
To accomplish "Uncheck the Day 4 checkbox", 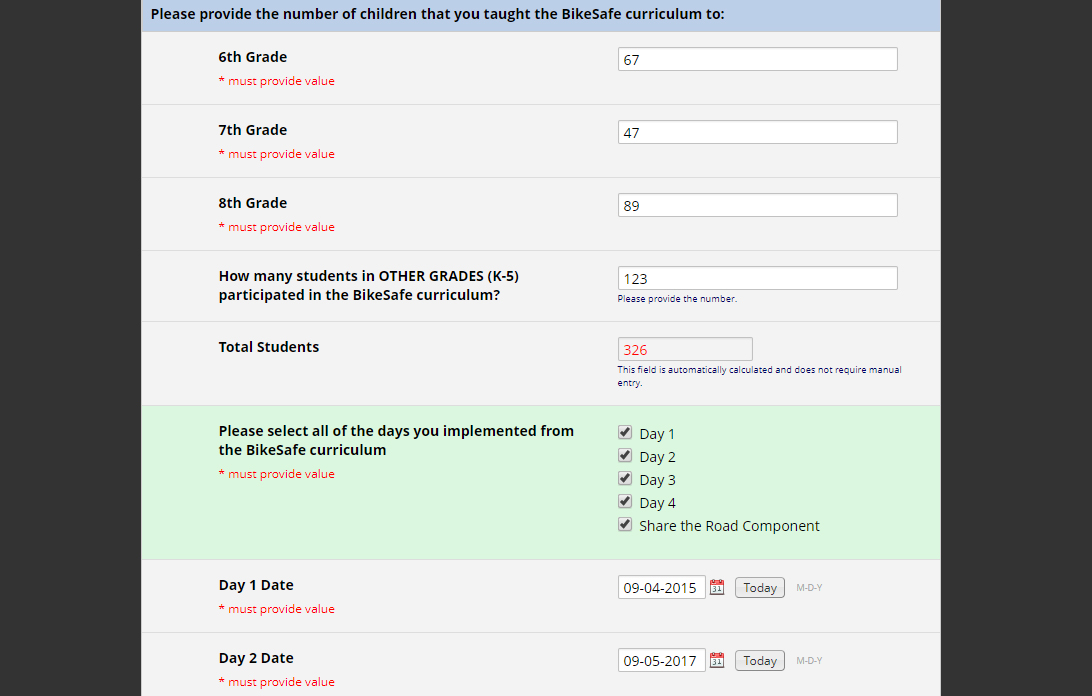I will point(625,502).
